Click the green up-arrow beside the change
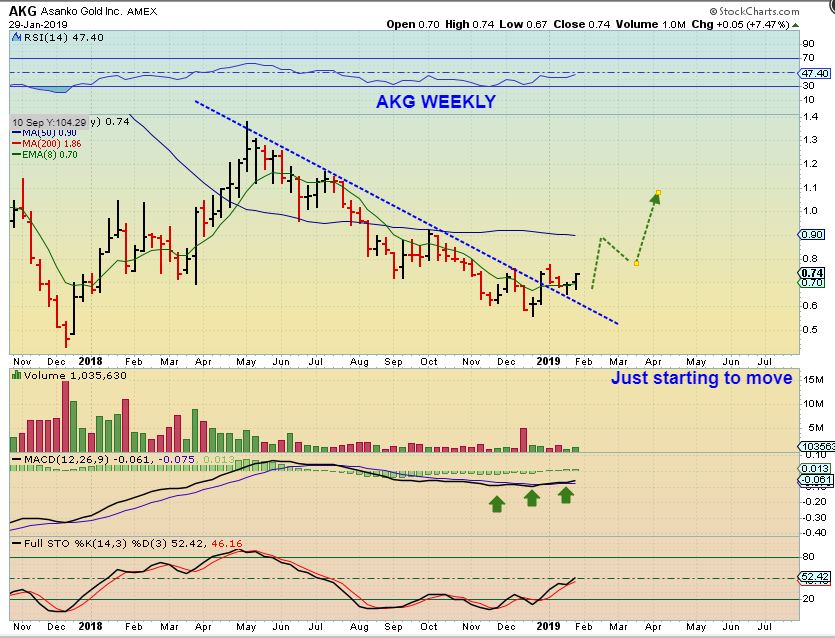This screenshot has height=638, width=835. (796, 25)
